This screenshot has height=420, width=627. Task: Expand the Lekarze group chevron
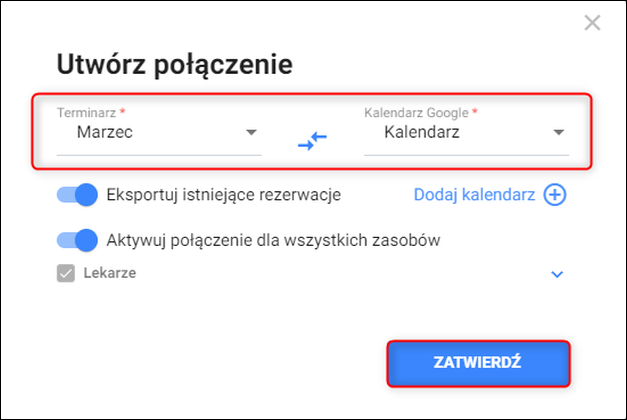tap(557, 274)
